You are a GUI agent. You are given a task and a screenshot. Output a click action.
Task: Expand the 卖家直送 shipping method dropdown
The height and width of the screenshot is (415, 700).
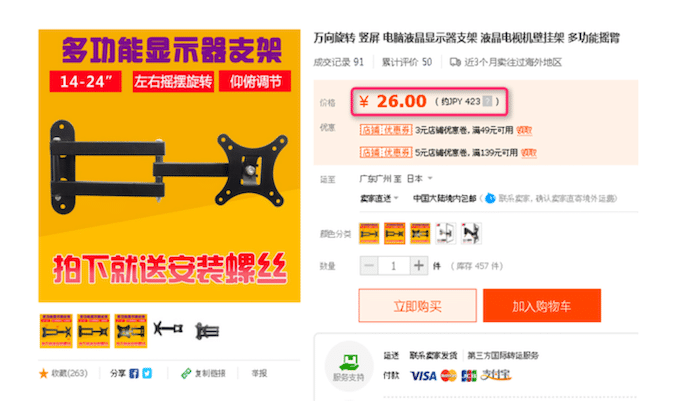click(379, 199)
